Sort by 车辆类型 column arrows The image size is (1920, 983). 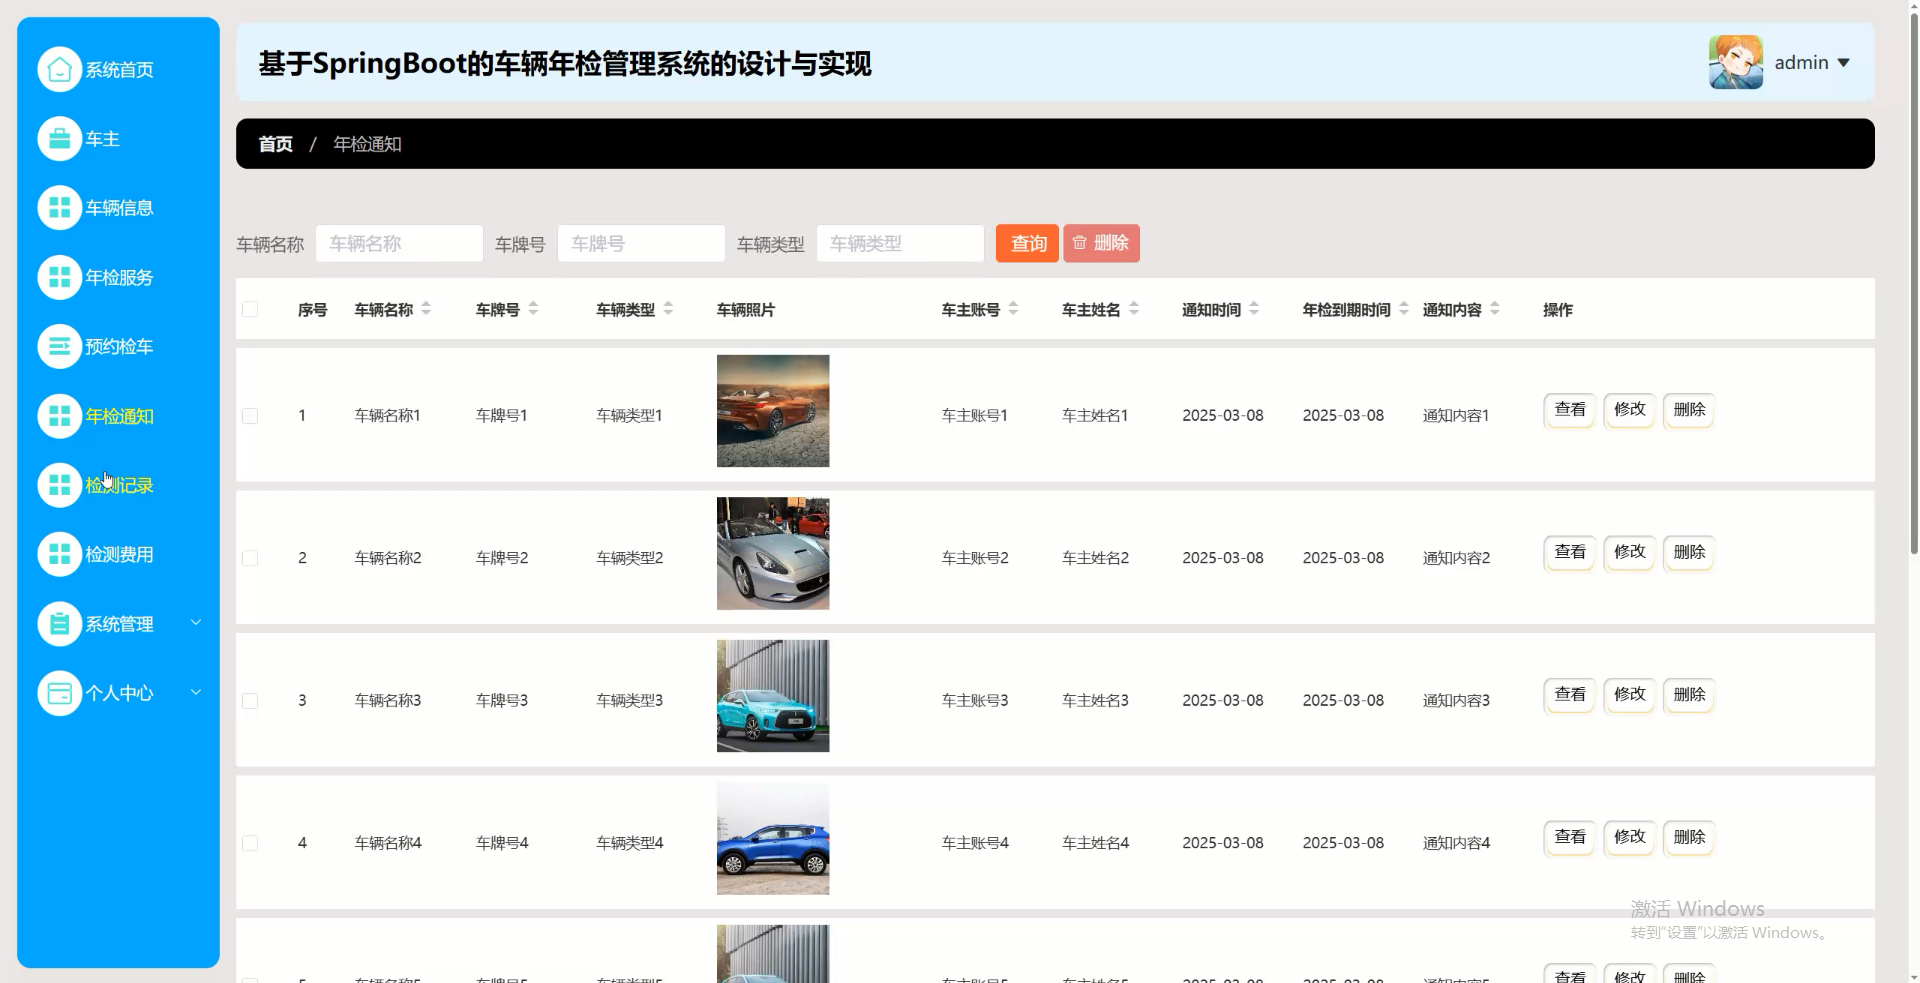[x=668, y=309]
